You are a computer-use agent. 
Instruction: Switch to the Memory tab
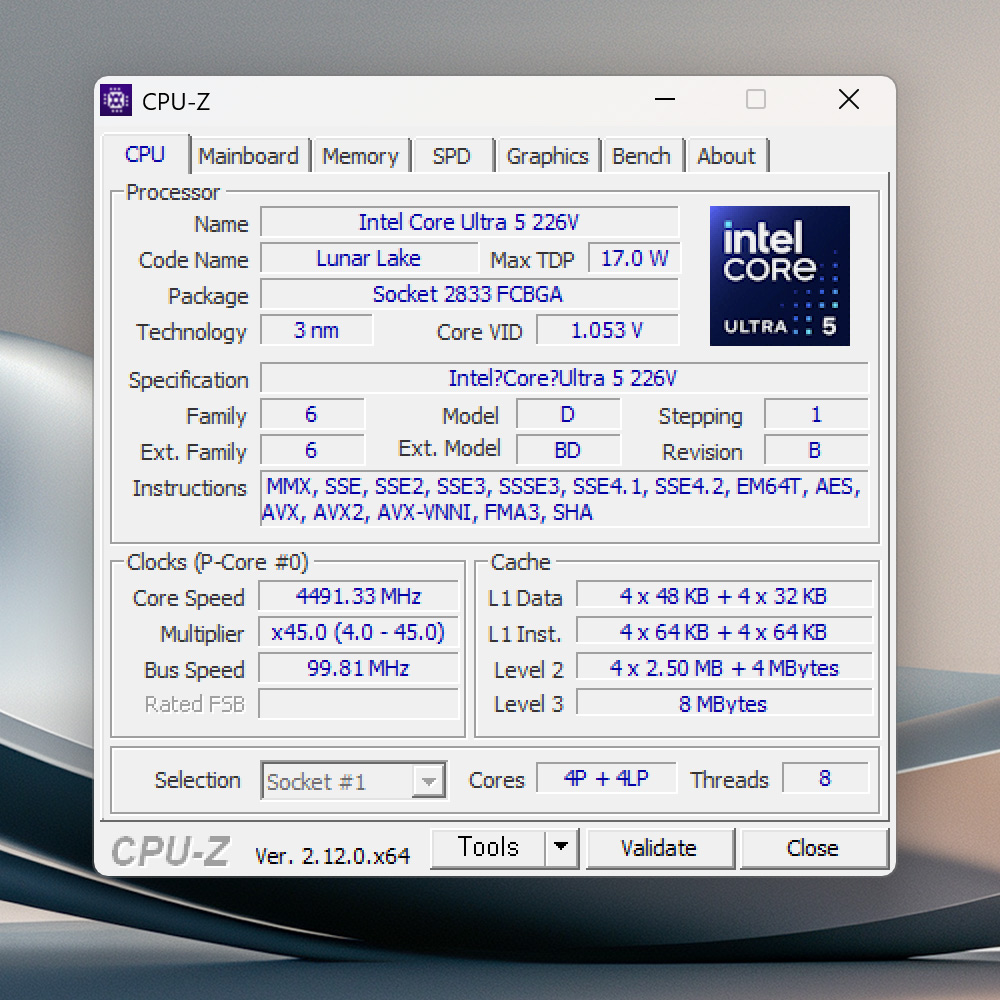pos(360,156)
